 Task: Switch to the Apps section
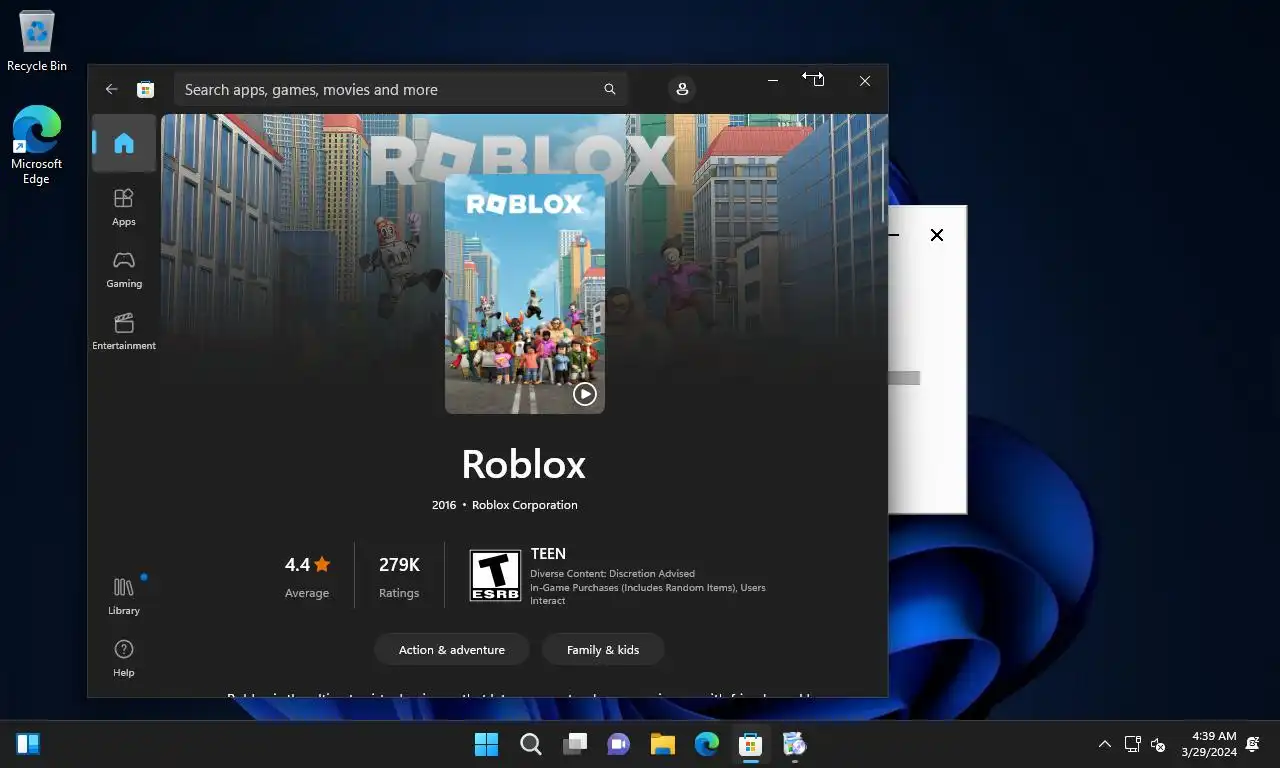124,207
